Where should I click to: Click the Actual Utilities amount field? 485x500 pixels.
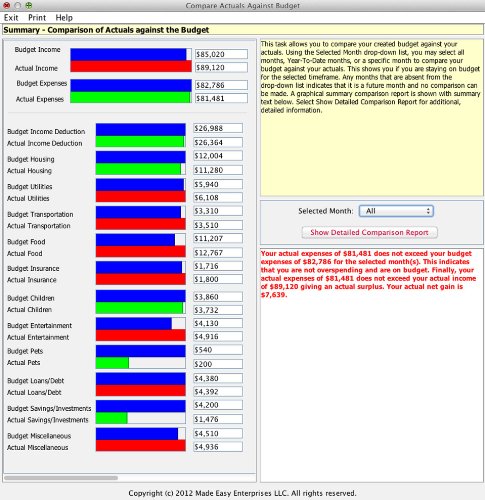coord(218,198)
